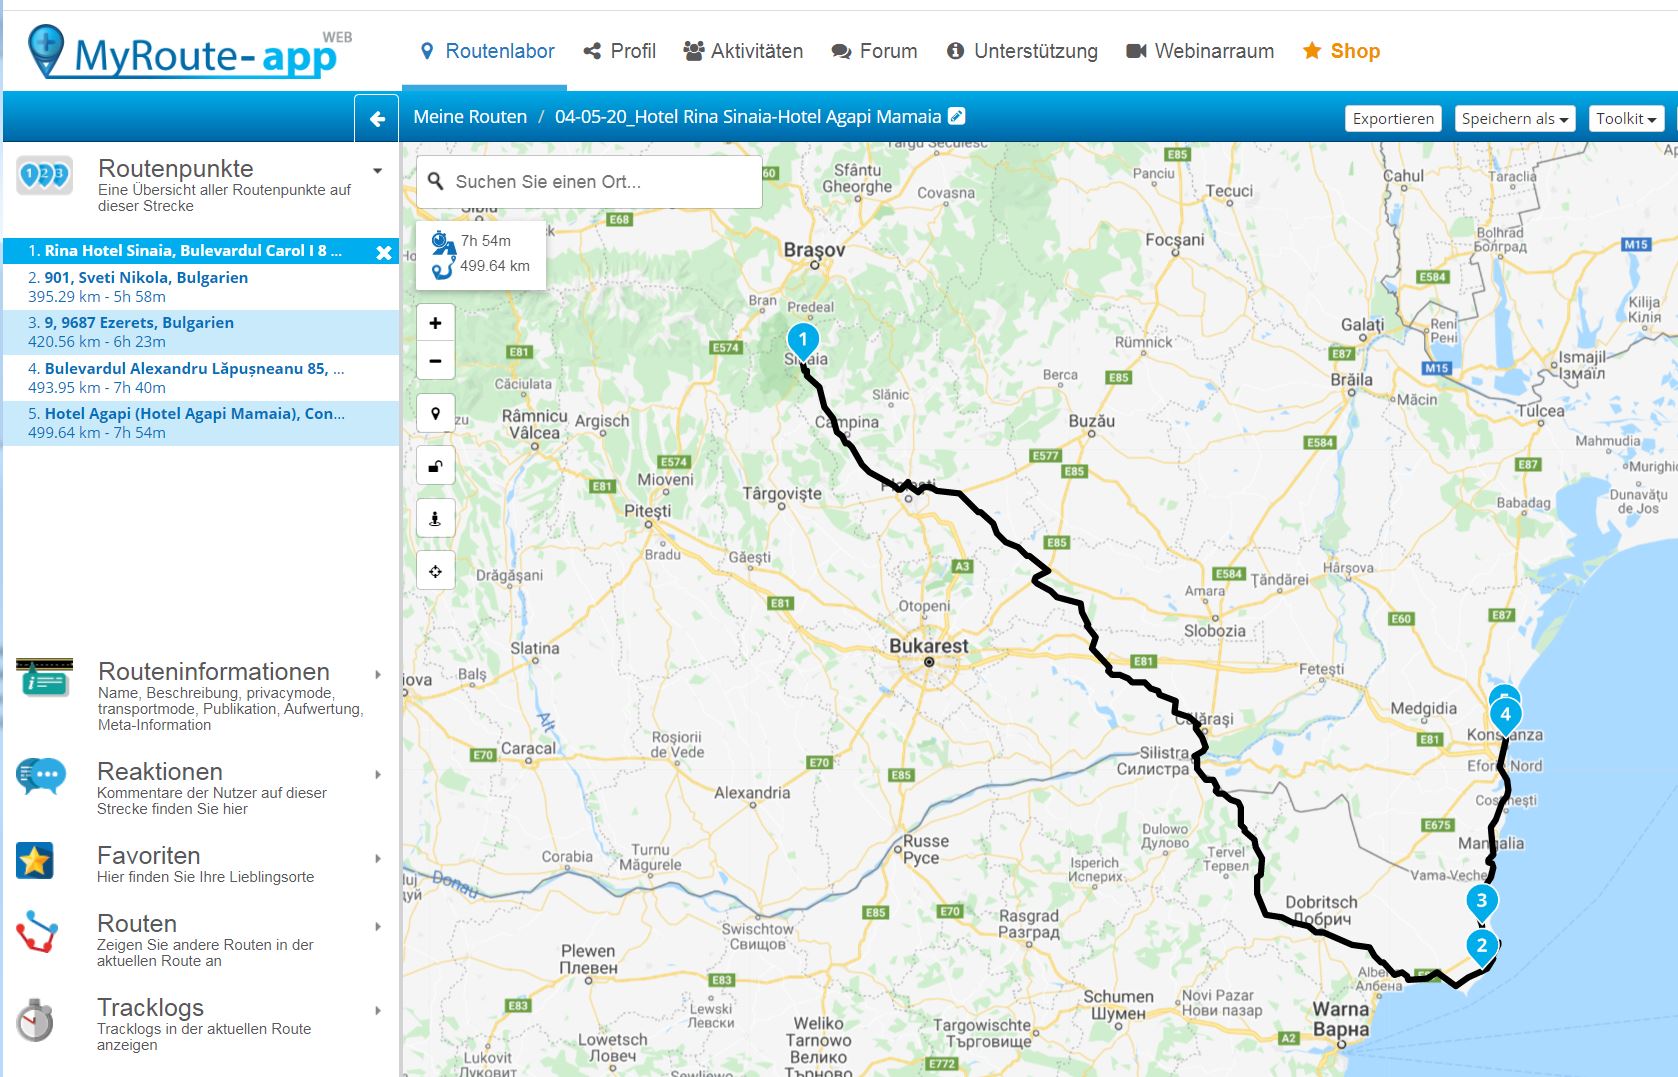Go to the Routenlabor tab
The width and height of the screenshot is (1678, 1077).
click(x=487, y=51)
